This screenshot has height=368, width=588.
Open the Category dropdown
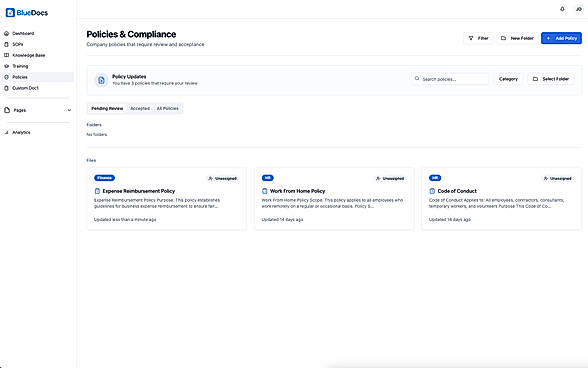coord(508,79)
